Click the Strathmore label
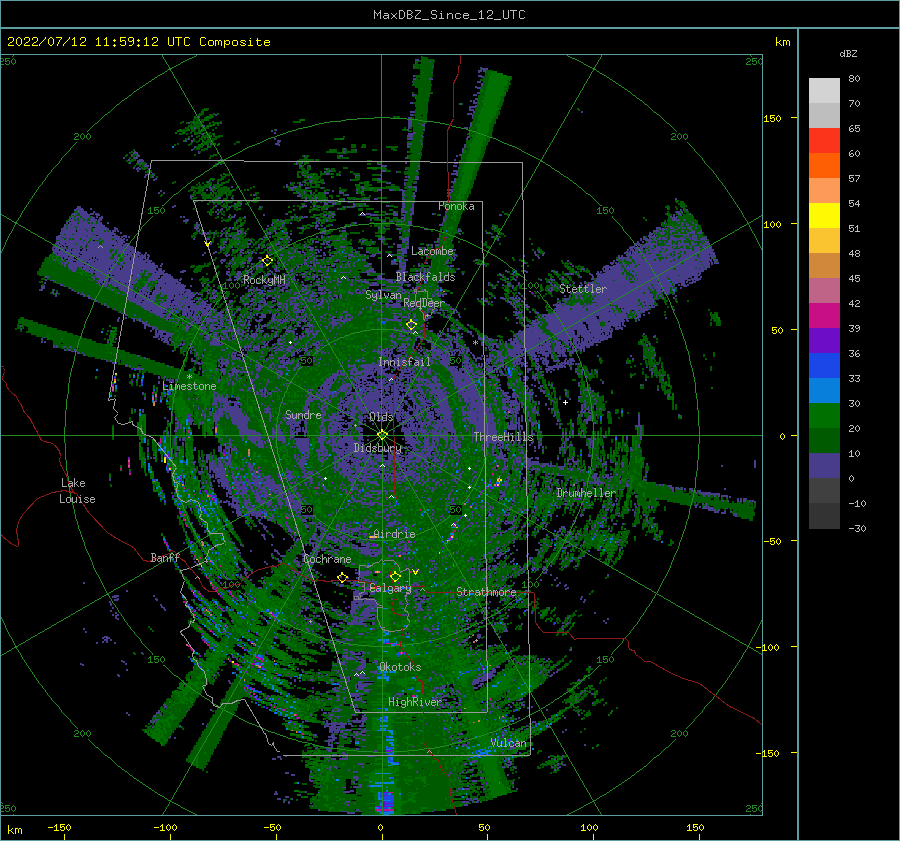 486,592
